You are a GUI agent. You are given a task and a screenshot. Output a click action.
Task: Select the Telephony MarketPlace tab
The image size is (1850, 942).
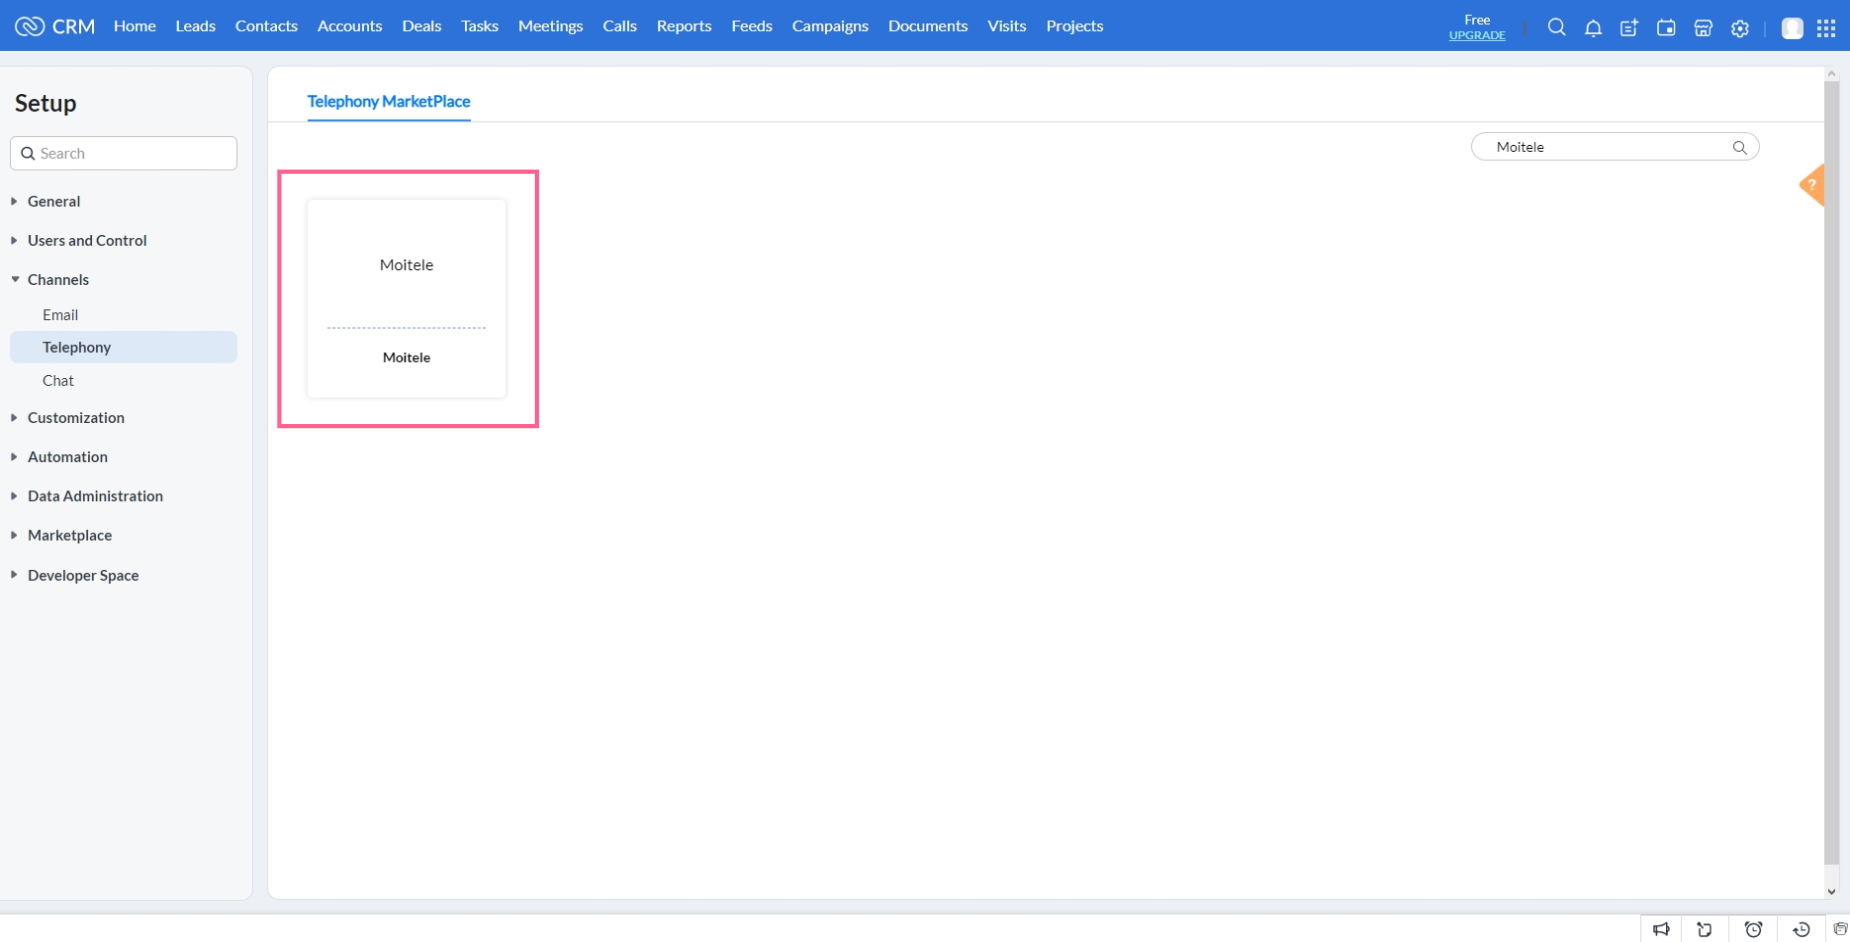click(389, 101)
